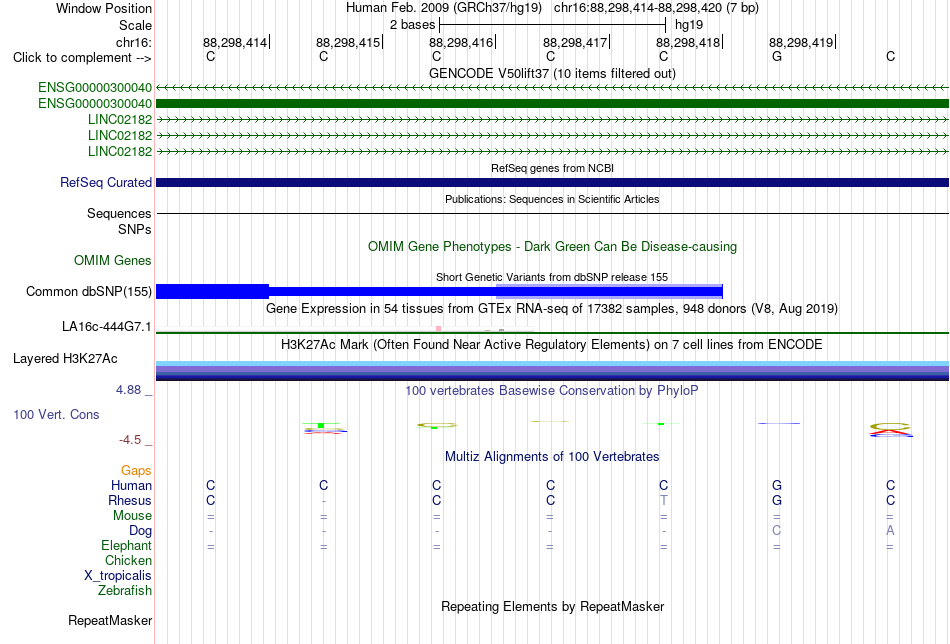This screenshot has height=644, width=950.
Task: Click Multiz Alignments of 100 Vertebrates title
Action: click(552, 456)
